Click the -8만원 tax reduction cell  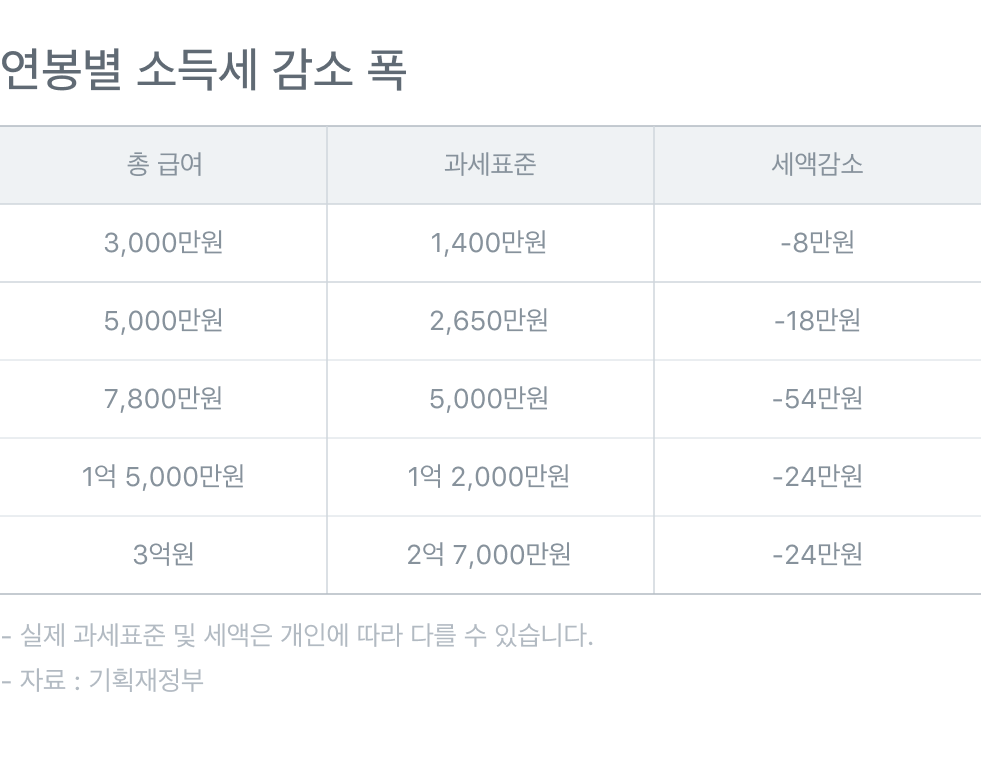[x=817, y=243]
